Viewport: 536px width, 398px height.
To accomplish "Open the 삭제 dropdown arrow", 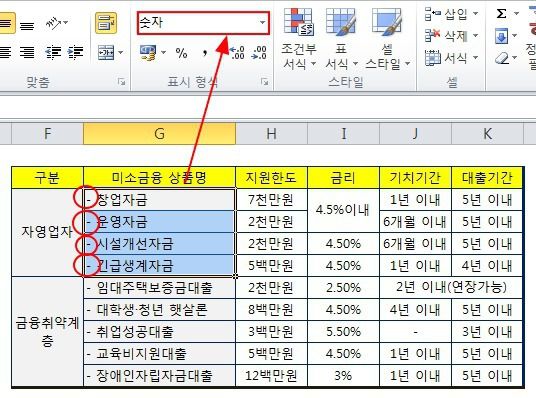I will [x=475, y=35].
